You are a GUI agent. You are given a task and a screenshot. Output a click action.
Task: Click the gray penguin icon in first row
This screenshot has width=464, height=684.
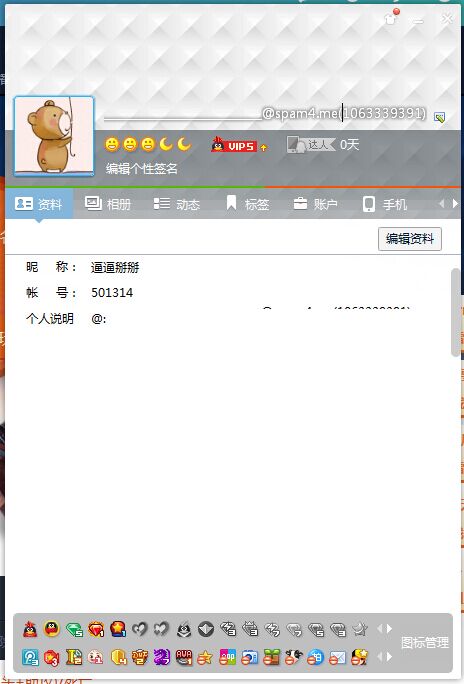point(184,629)
